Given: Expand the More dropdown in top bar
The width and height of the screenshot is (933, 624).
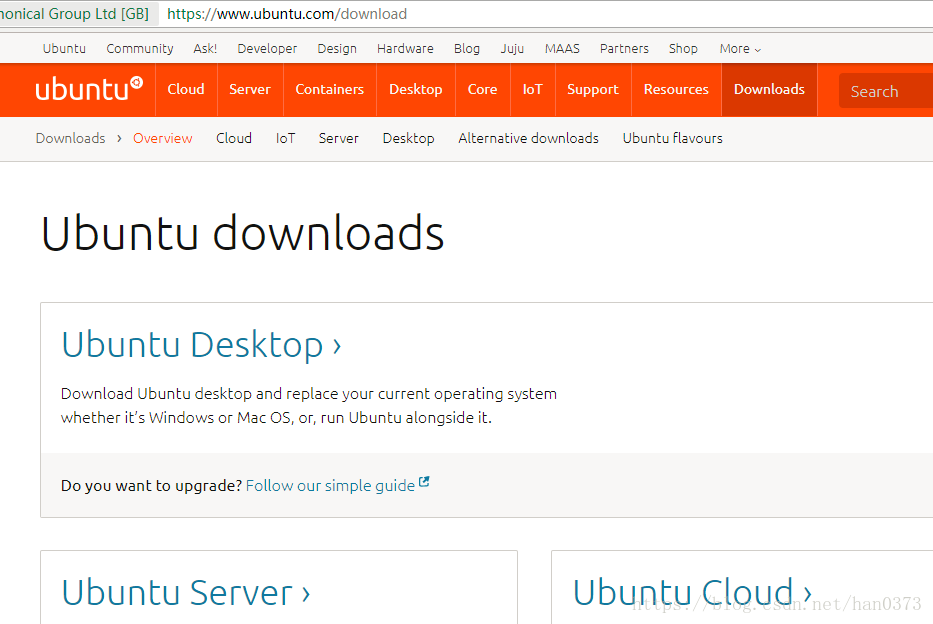Looking at the screenshot, I should (x=740, y=49).
